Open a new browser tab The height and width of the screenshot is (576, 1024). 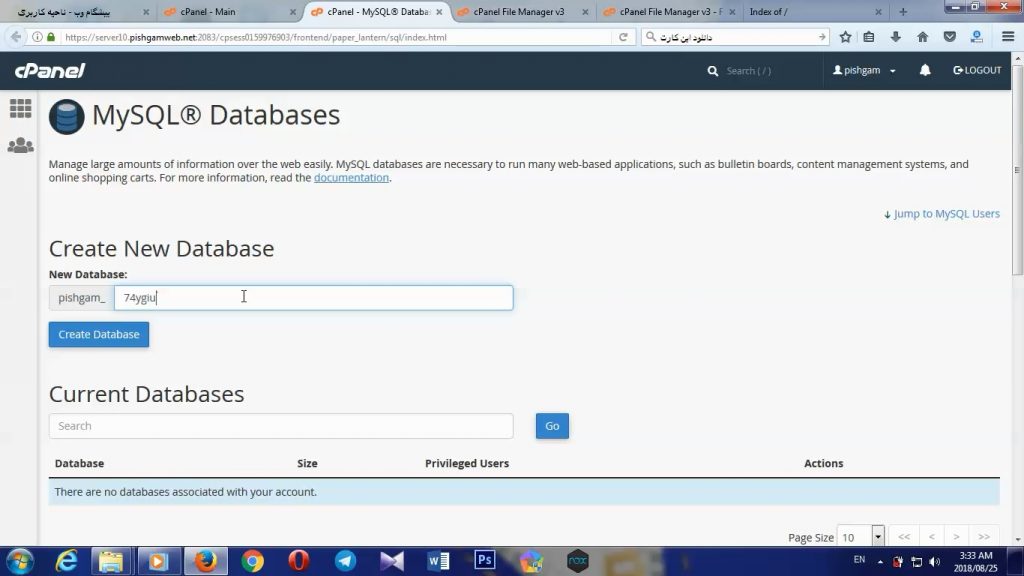pyautogui.click(x=903, y=12)
